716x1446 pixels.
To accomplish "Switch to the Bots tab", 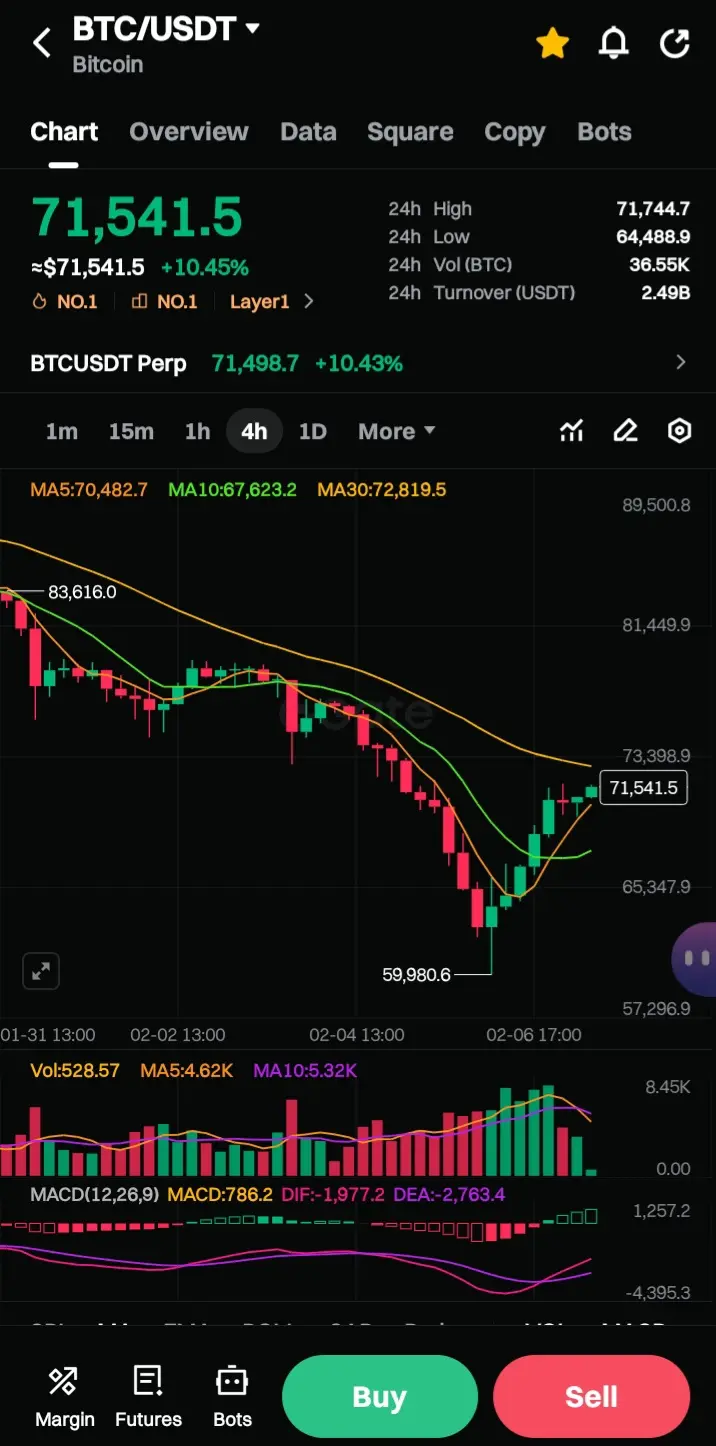I will (604, 132).
